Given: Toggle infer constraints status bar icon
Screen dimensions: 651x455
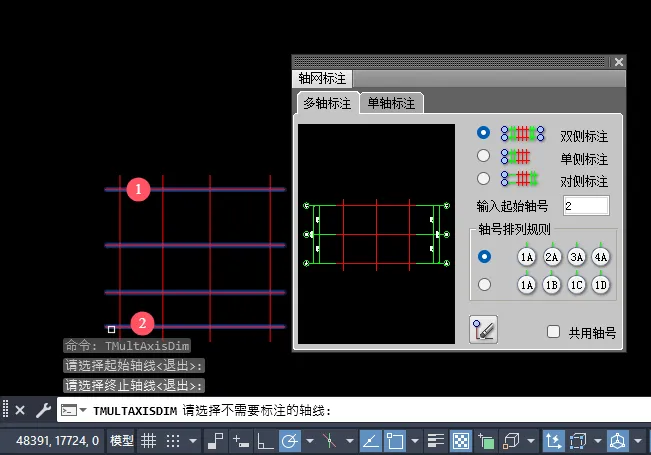Looking at the screenshot, I should (215, 440).
